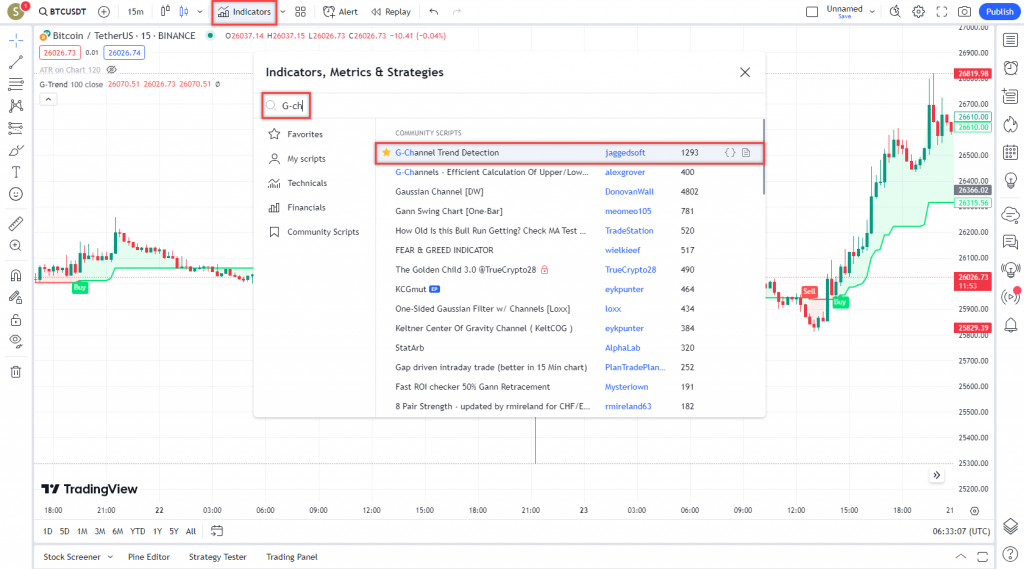Expand the Indicators favorites dropdown arrow
The width and height of the screenshot is (1024, 569).
[x=283, y=12]
